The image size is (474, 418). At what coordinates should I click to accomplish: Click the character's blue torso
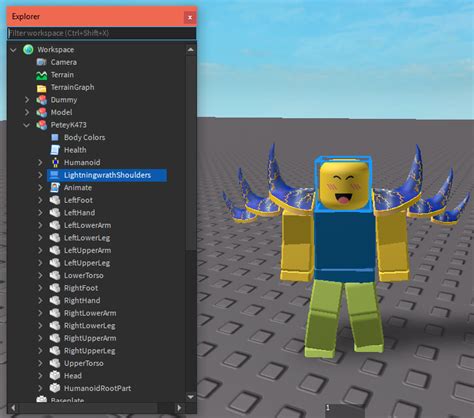[344, 245]
